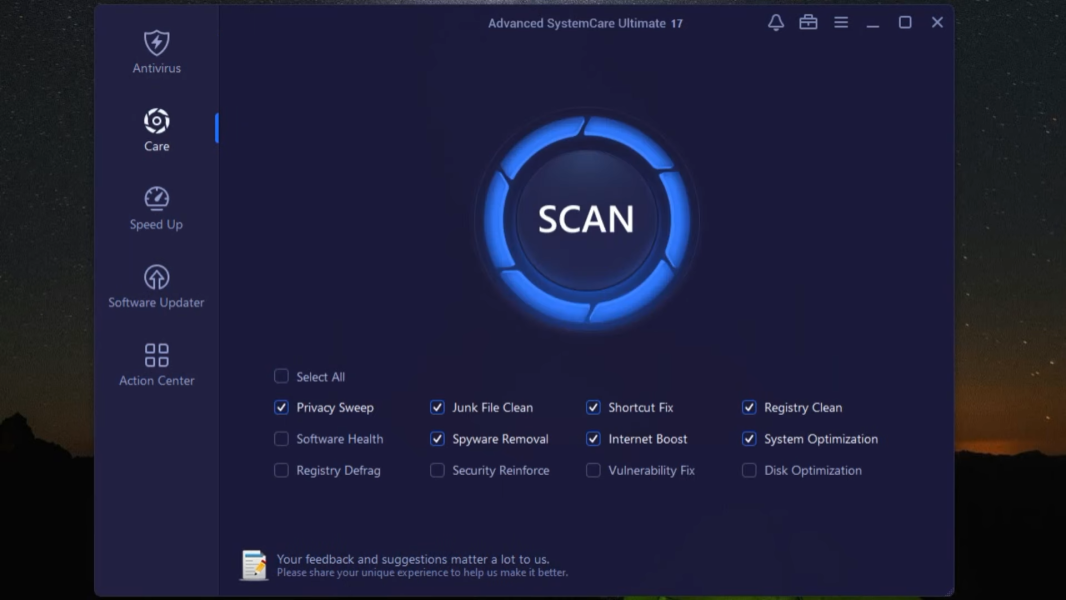Click 'Please share your unique experience' text
This screenshot has width=1066, height=600.
(422, 573)
